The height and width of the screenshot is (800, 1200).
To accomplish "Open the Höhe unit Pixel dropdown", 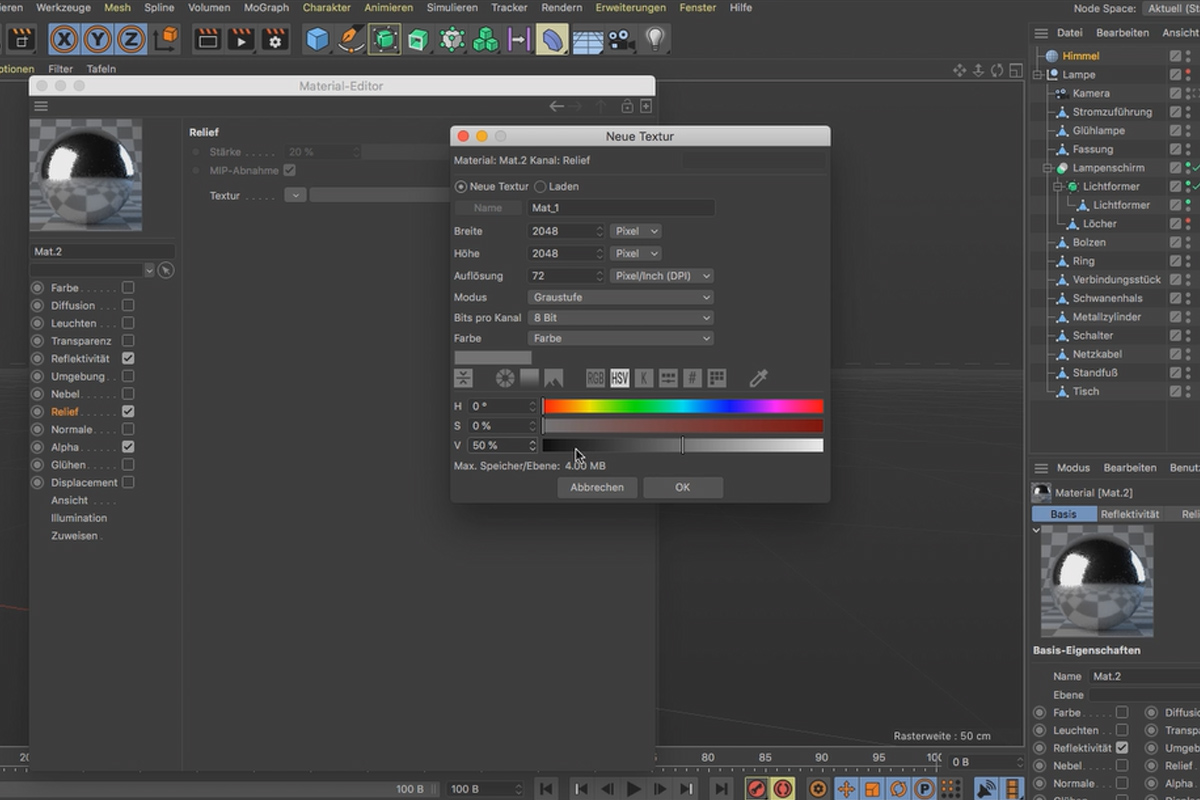I will coord(636,254).
